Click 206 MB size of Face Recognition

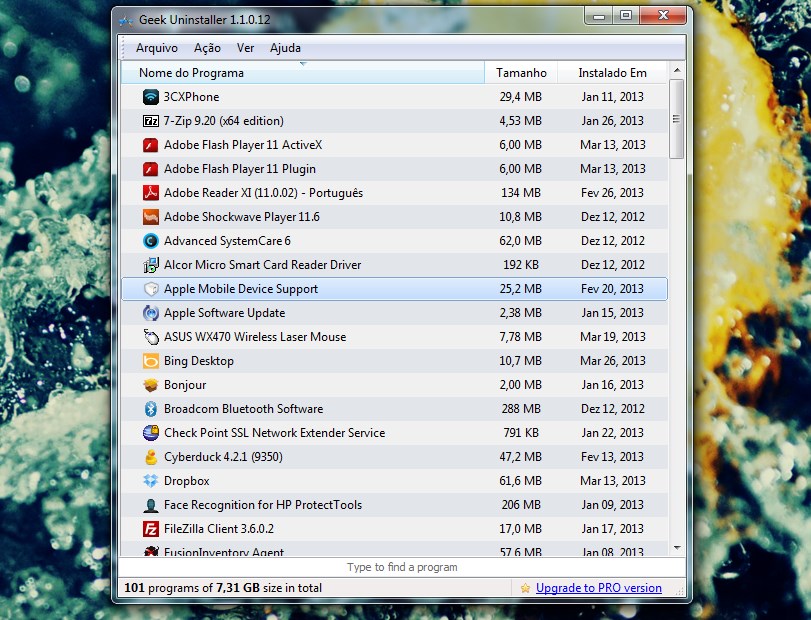click(x=520, y=505)
